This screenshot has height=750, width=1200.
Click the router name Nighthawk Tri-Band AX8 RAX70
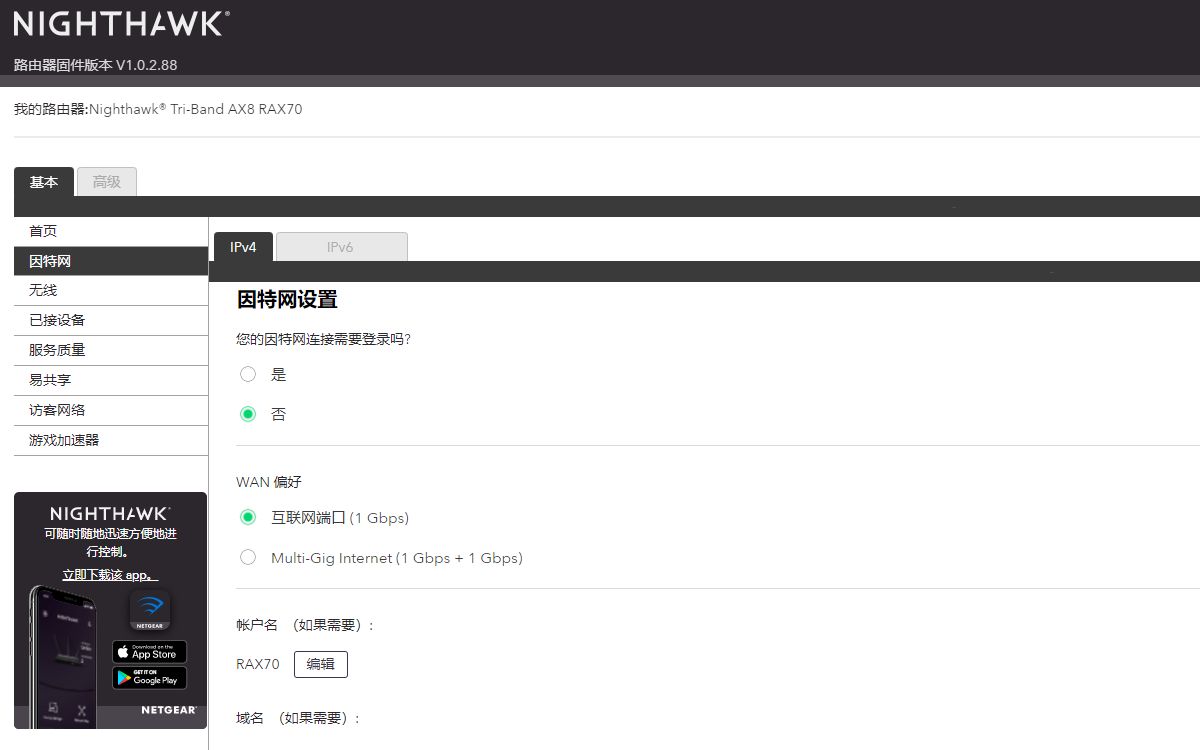pyautogui.click(x=195, y=109)
